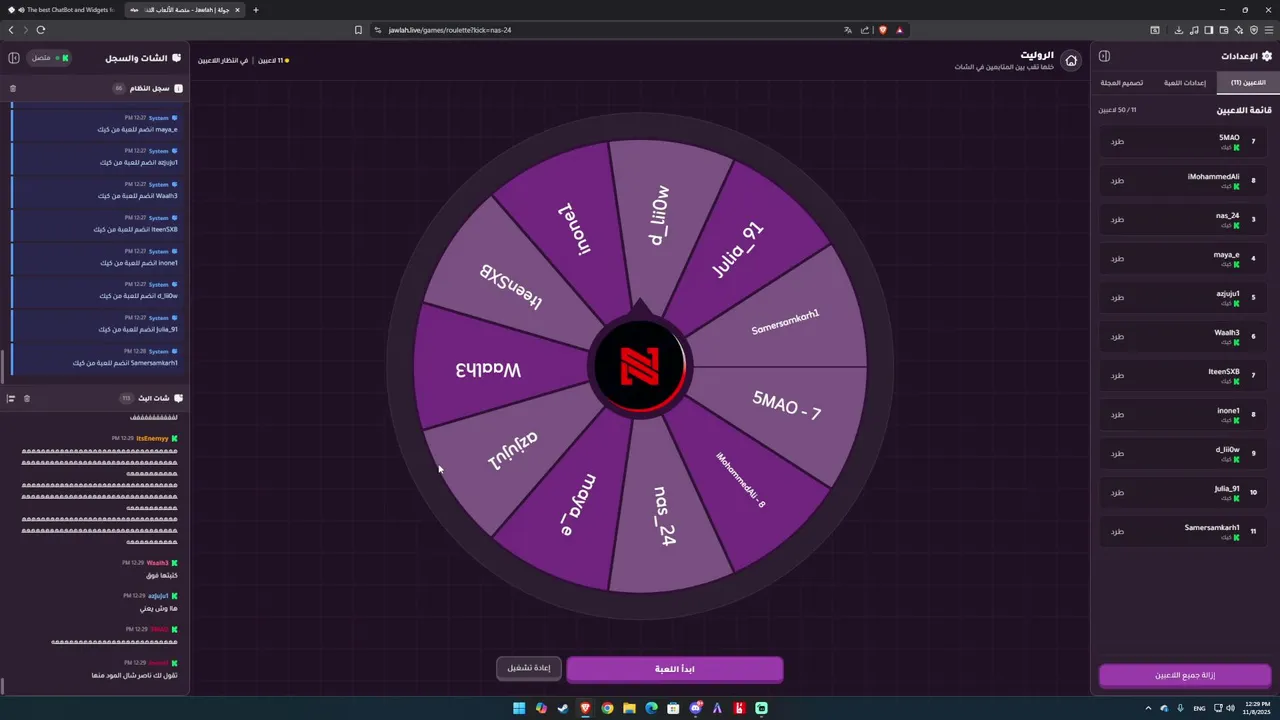Collapse the settings panel with the sidebar icon

pos(1104,57)
